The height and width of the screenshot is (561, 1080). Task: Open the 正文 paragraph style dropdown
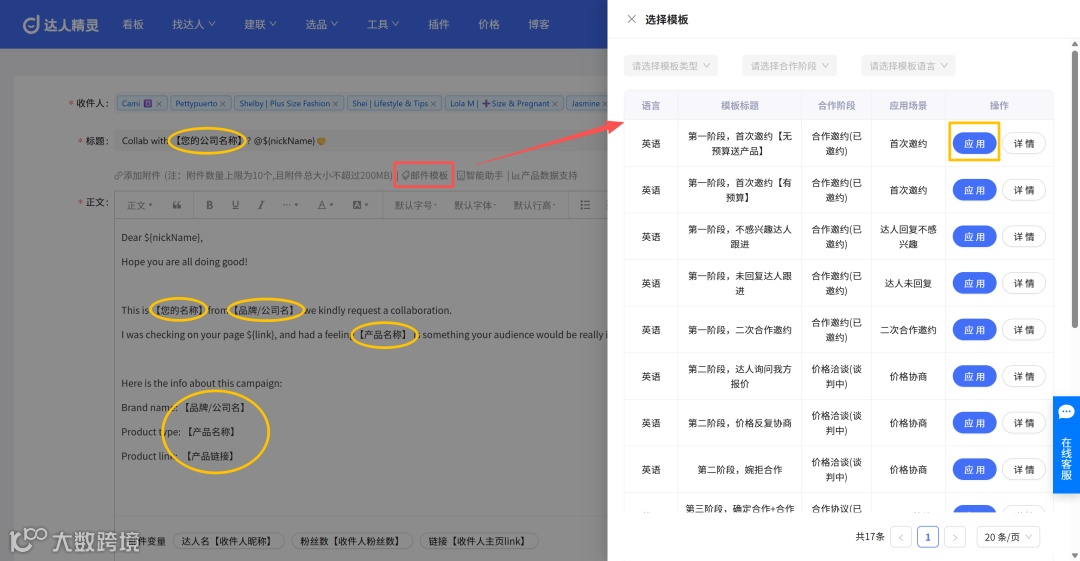pos(140,205)
